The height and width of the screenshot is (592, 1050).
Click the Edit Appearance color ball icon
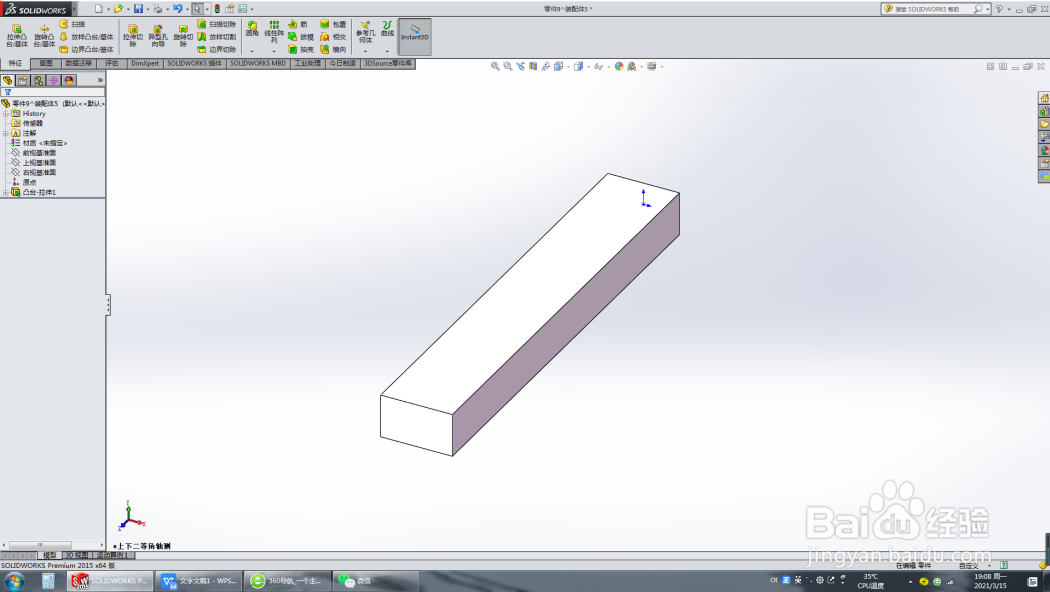[619, 66]
